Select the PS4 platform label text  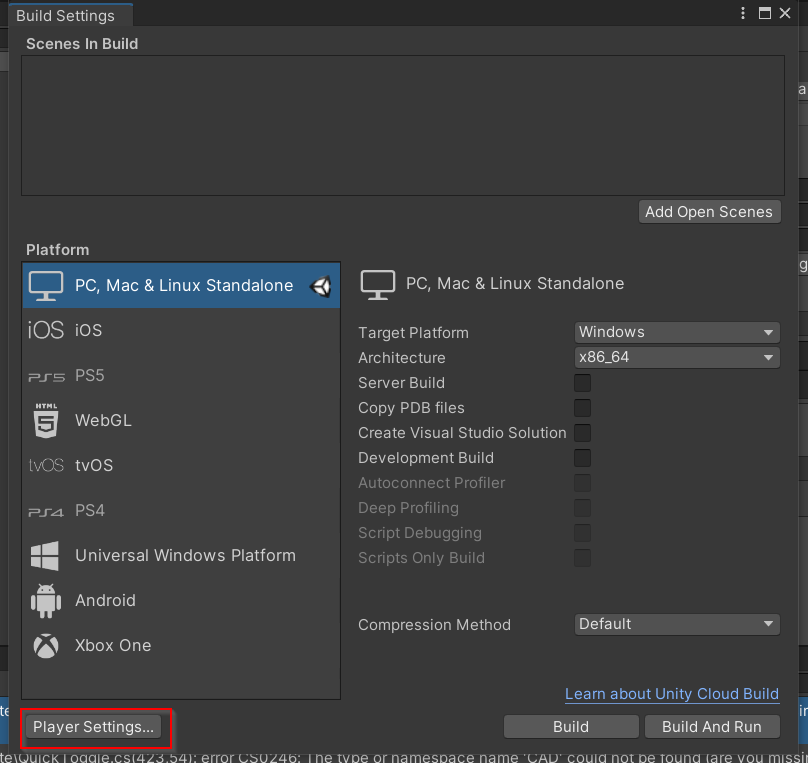click(90, 511)
